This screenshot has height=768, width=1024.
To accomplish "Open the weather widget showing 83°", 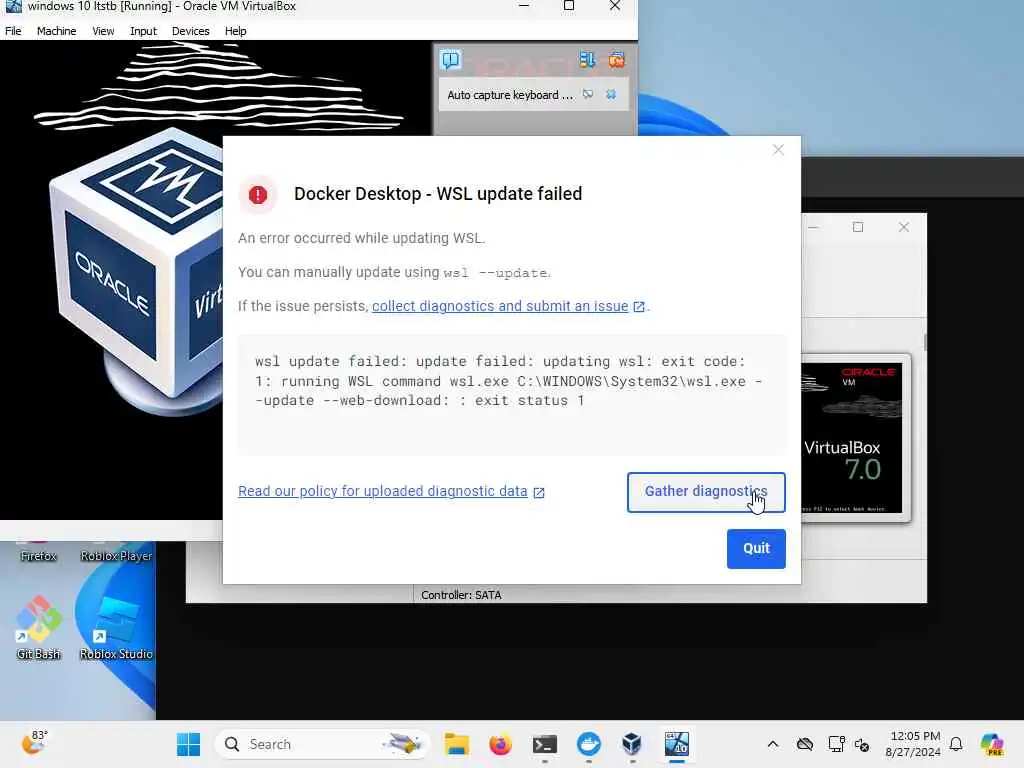I will (35, 743).
